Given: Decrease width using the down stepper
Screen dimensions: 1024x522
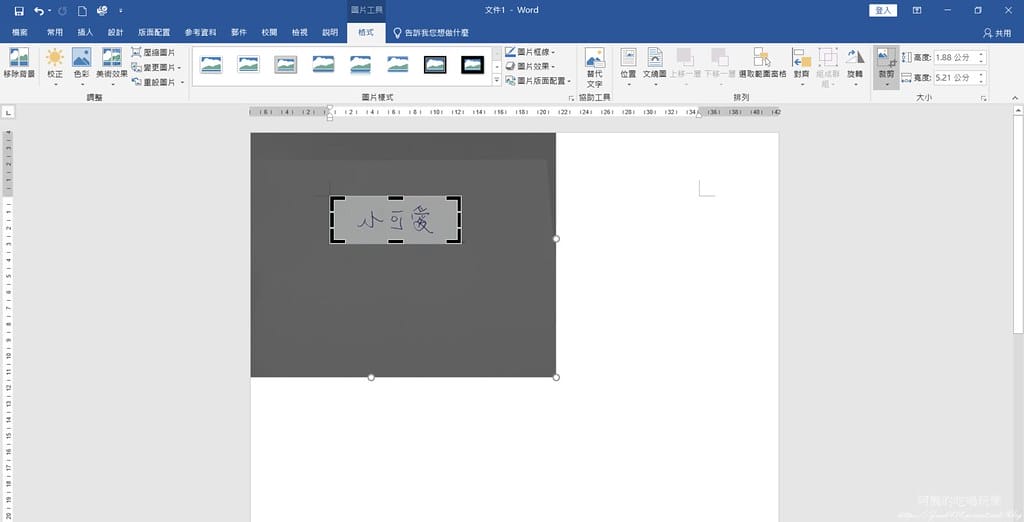Looking at the screenshot, I should tap(982, 82).
